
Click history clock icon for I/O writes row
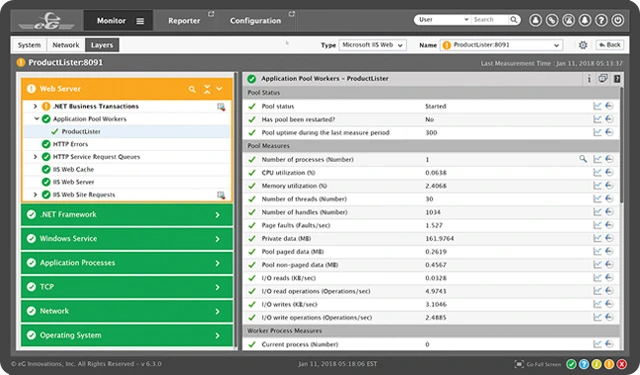click(x=609, y=304)
